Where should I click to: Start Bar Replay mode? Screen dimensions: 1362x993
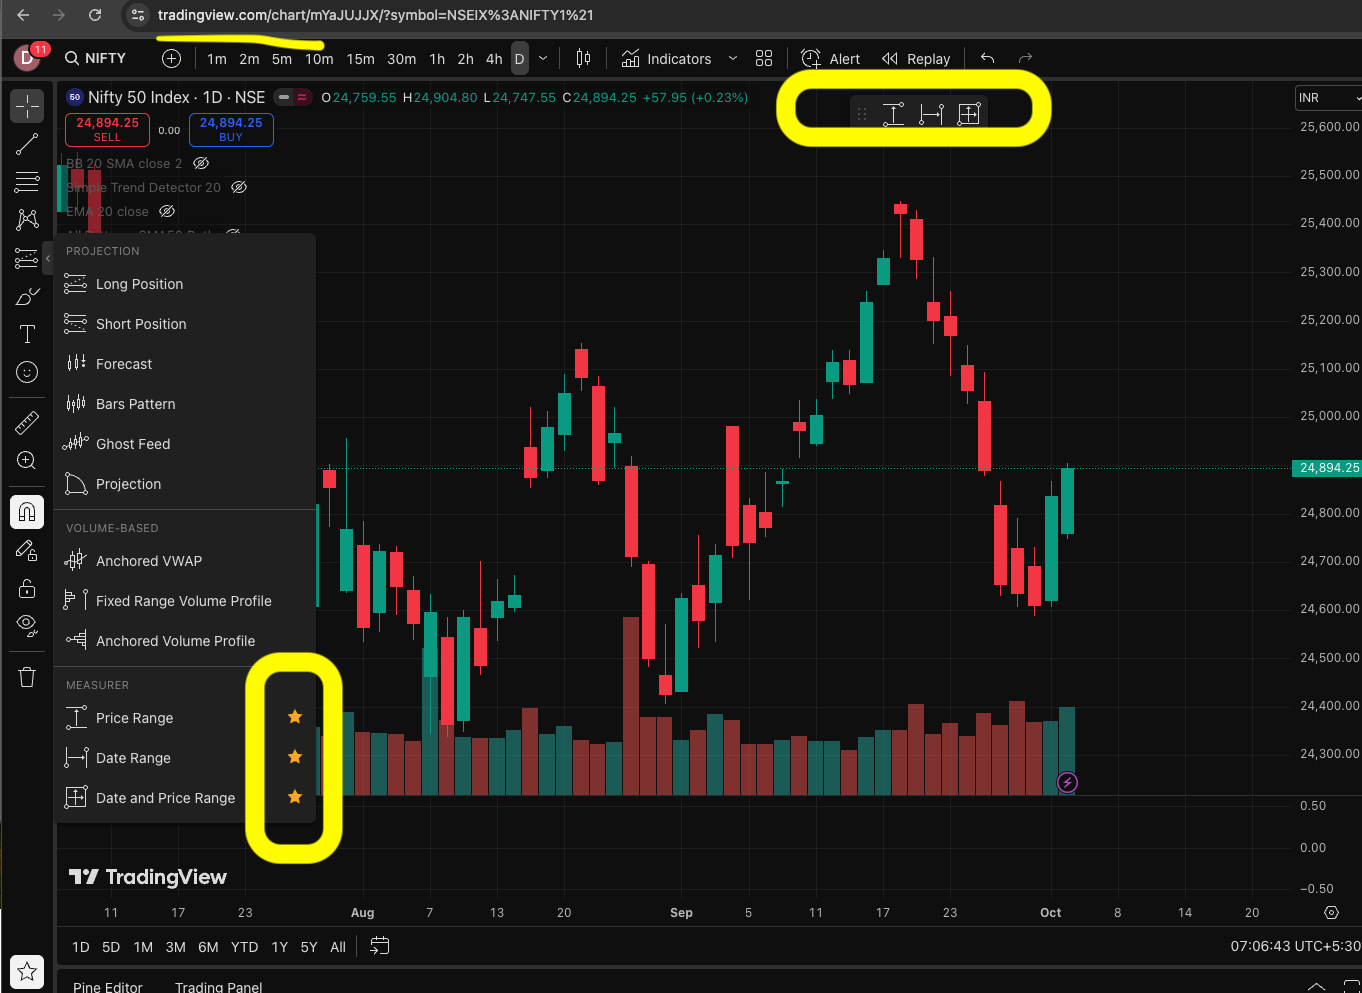pyautogui.click(x=916, y=59)
